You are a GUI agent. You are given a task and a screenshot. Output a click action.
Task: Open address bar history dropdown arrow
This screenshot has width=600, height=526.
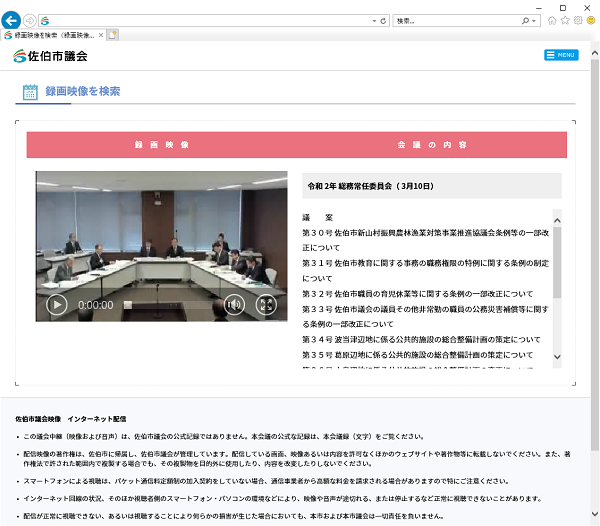click(374, 21)
